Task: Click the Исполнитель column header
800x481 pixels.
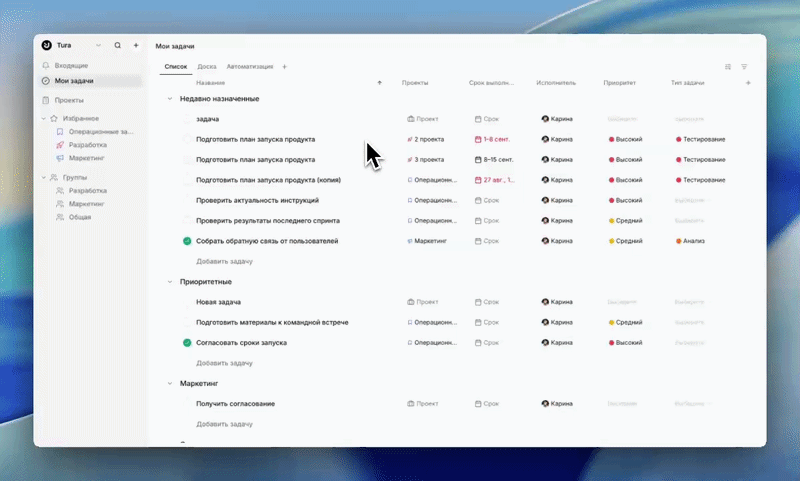Action: click(556, 83)
